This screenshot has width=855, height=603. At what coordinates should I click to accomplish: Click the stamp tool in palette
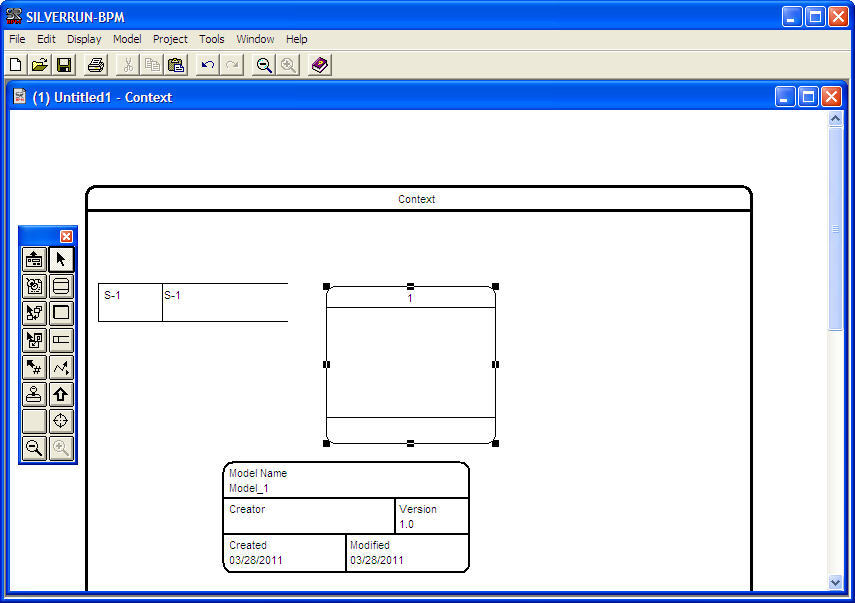coord(34,394)
